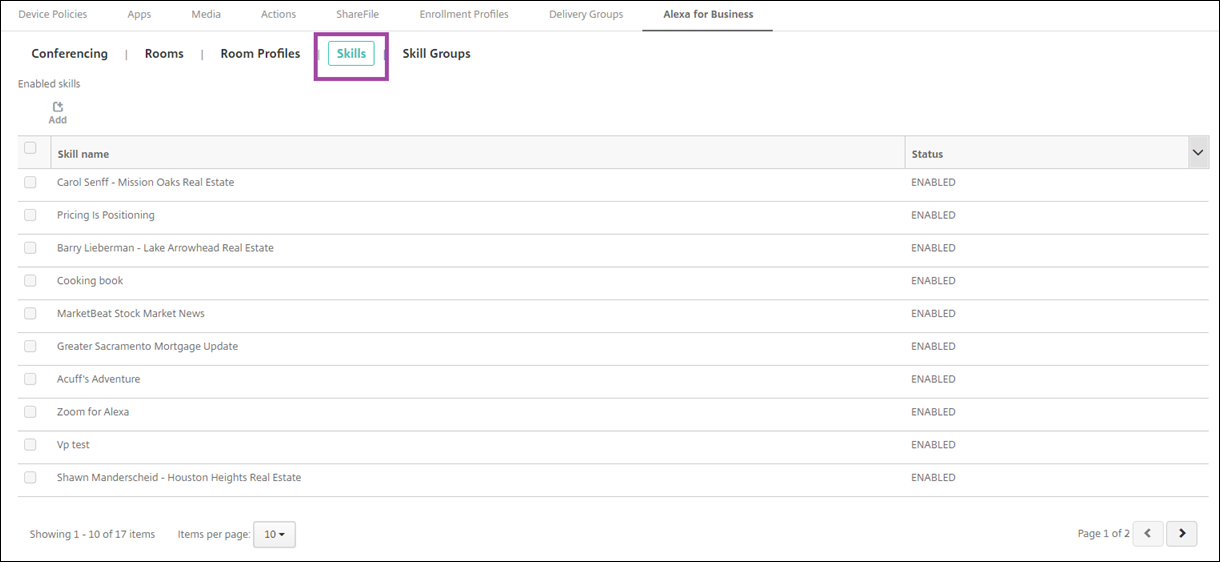Open the Delivery Groups tab

click(x=585, y=15)
